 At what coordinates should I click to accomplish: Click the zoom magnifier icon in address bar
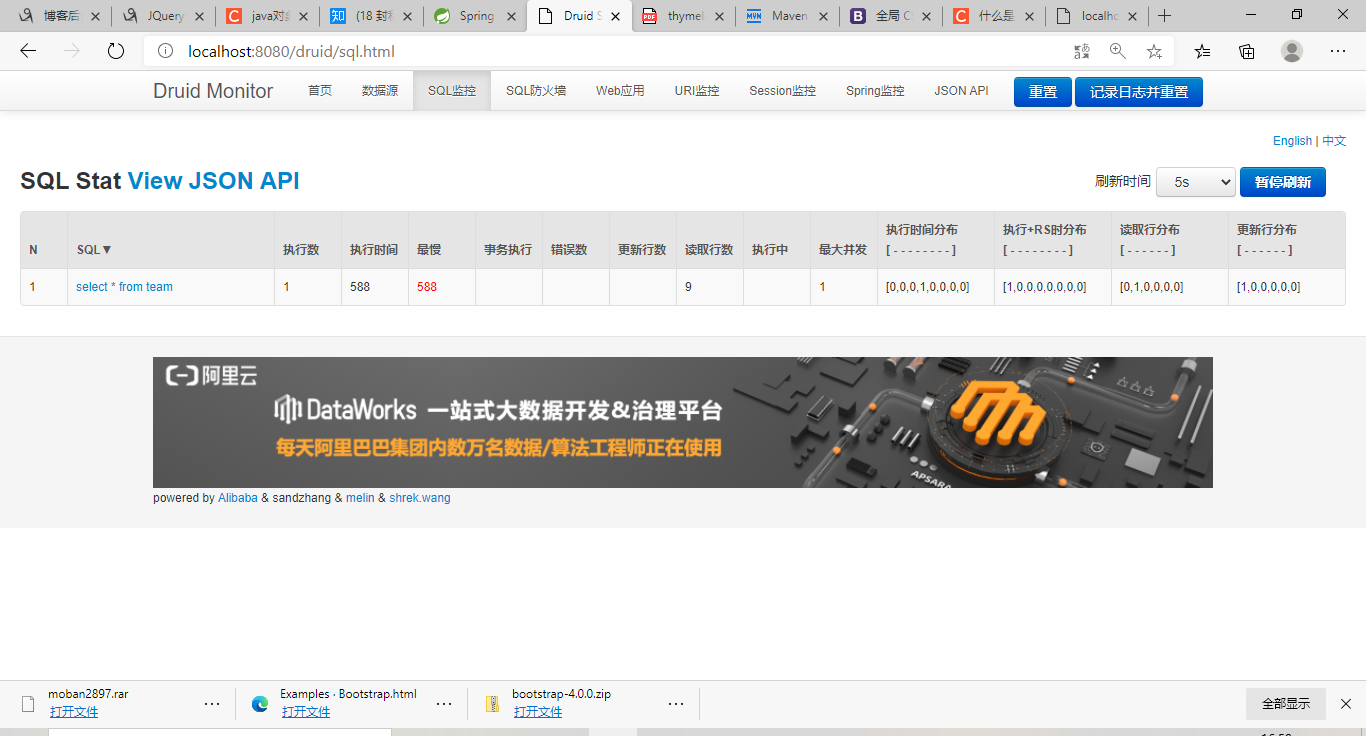coord(1117,51)
